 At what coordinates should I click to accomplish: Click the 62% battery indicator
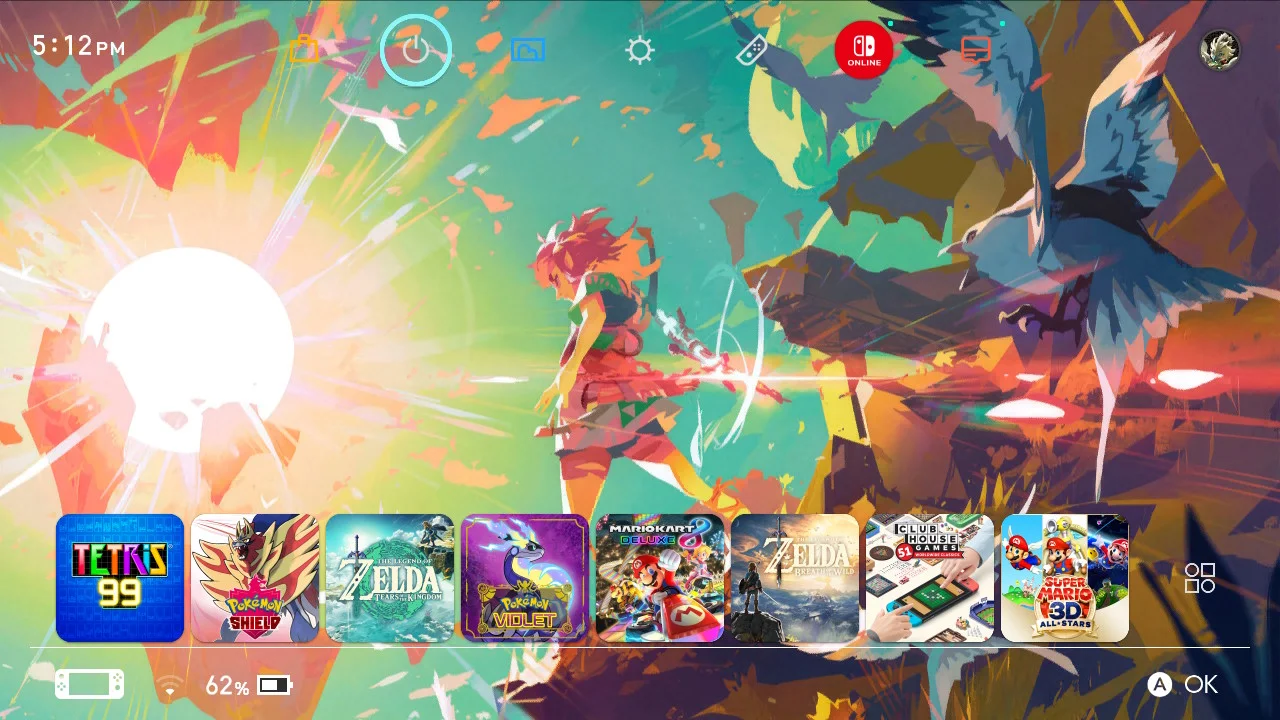(248, 686)
